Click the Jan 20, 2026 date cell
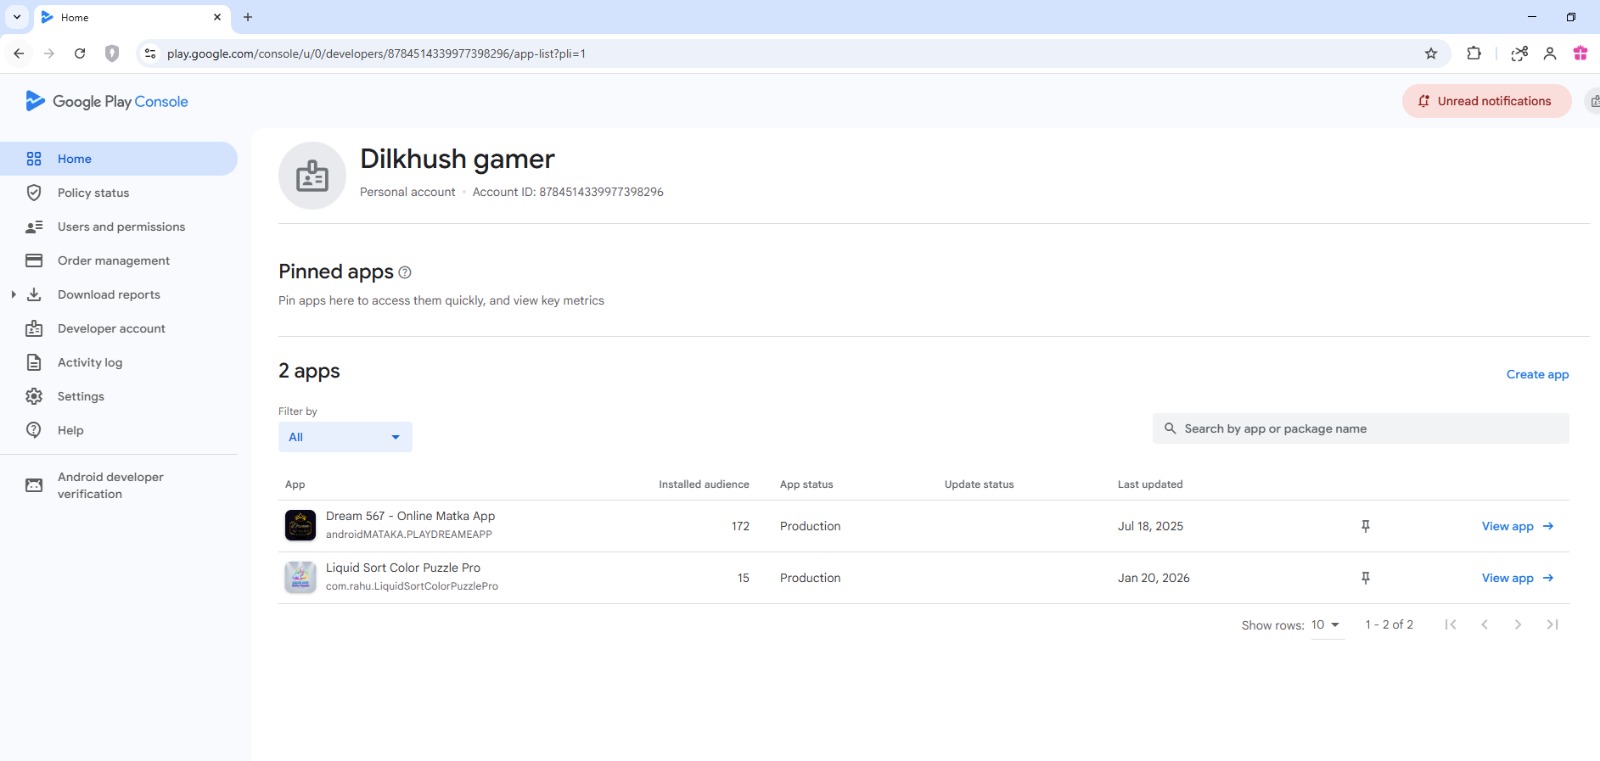 (1153, 578)
